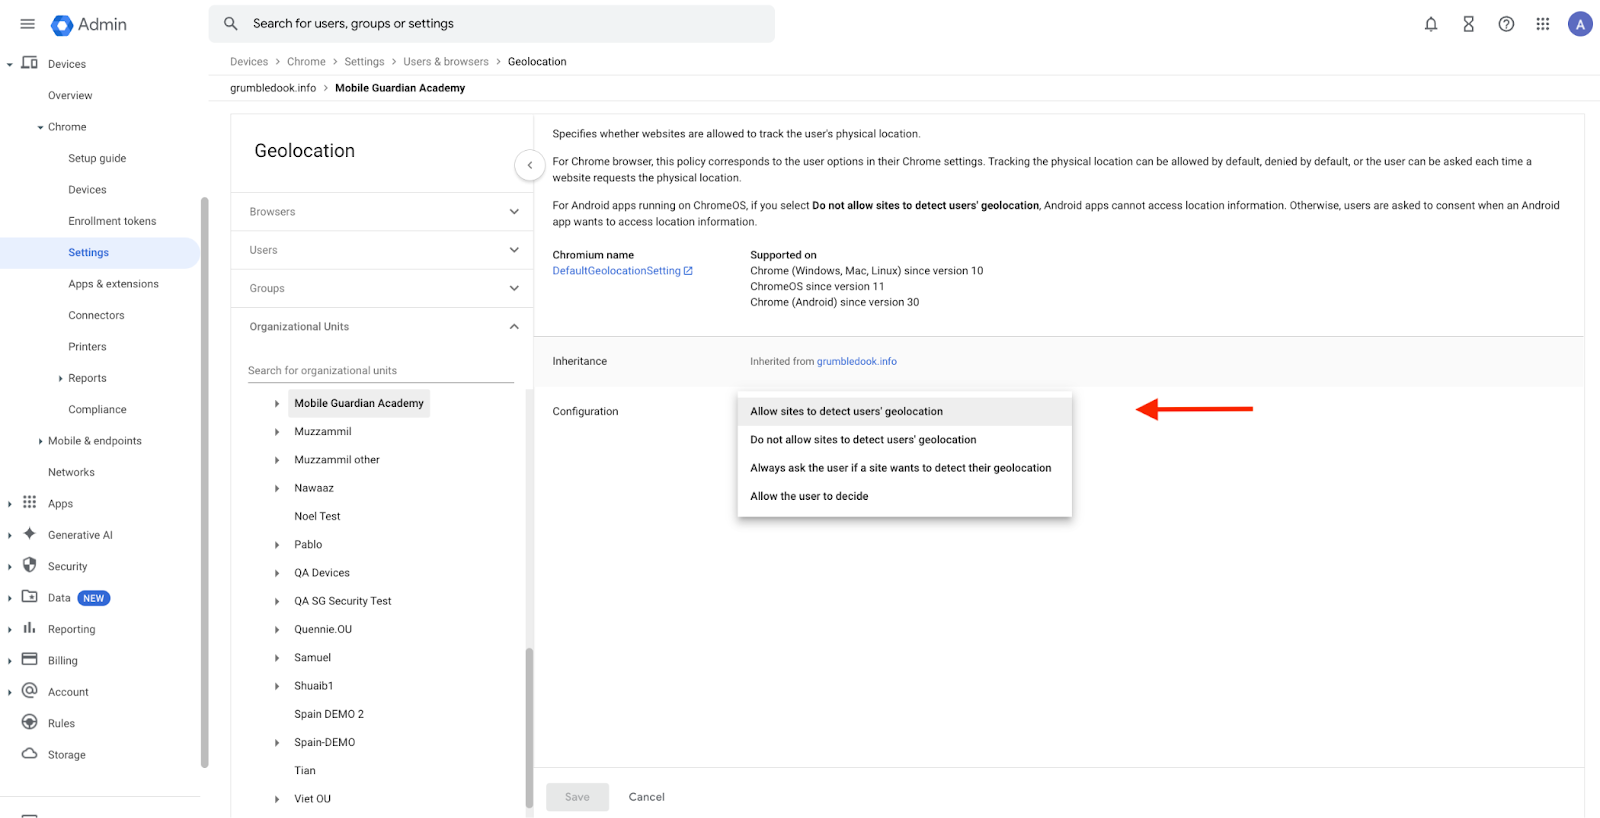Image resolution: width=1600 pixels, height=818 pixels.
Task: Expand the QA Devices unit arrow
Action: (277, 573)
